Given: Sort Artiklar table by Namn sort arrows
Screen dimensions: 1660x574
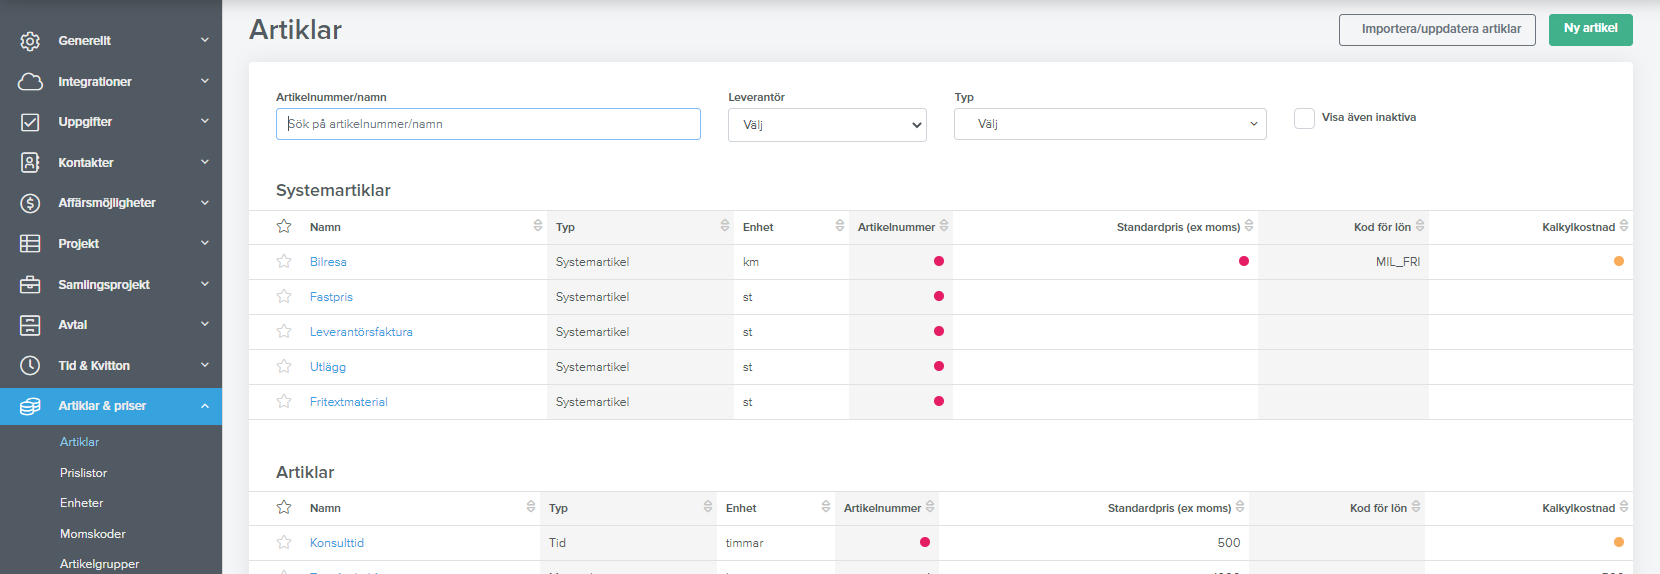Looking at the screenshot, I should coord(531,507).
